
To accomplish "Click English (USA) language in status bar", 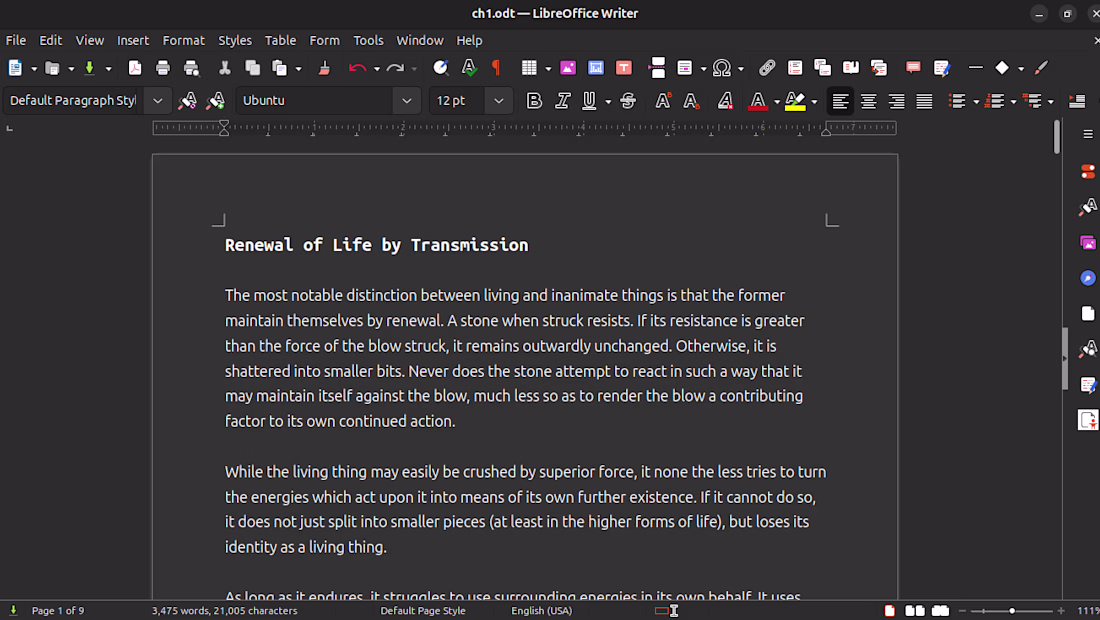I will [x=542, y=611].
